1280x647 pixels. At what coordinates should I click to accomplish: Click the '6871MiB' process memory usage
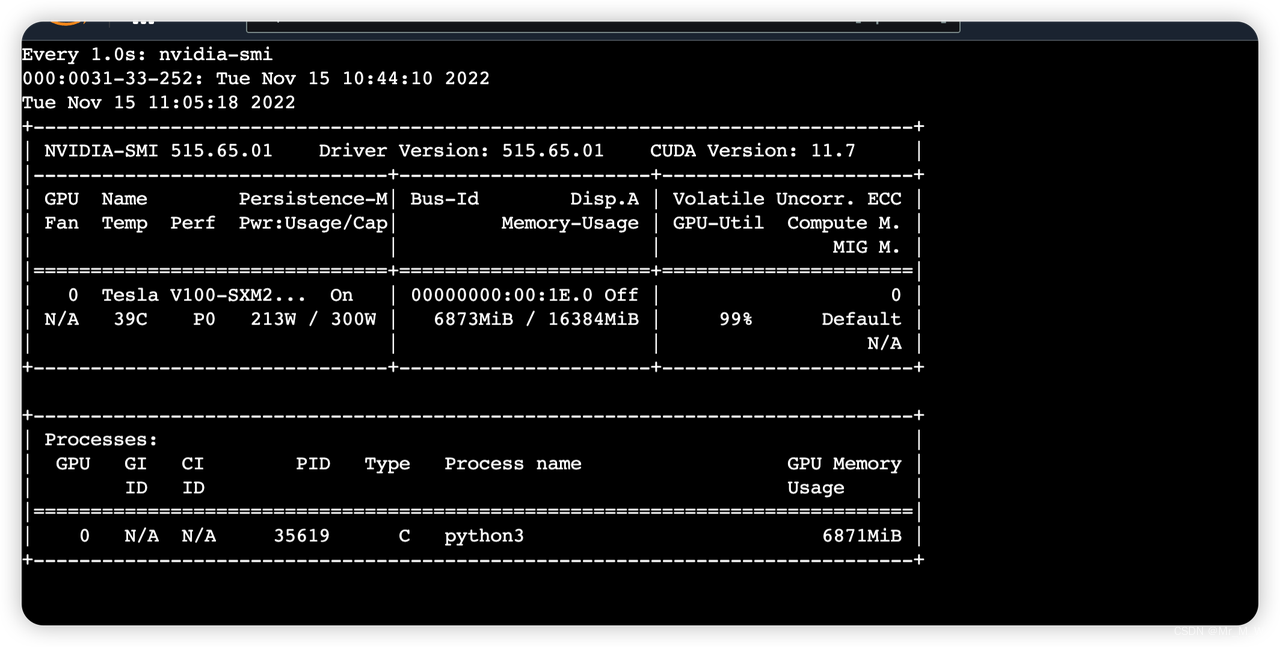[x=861, y=536]
